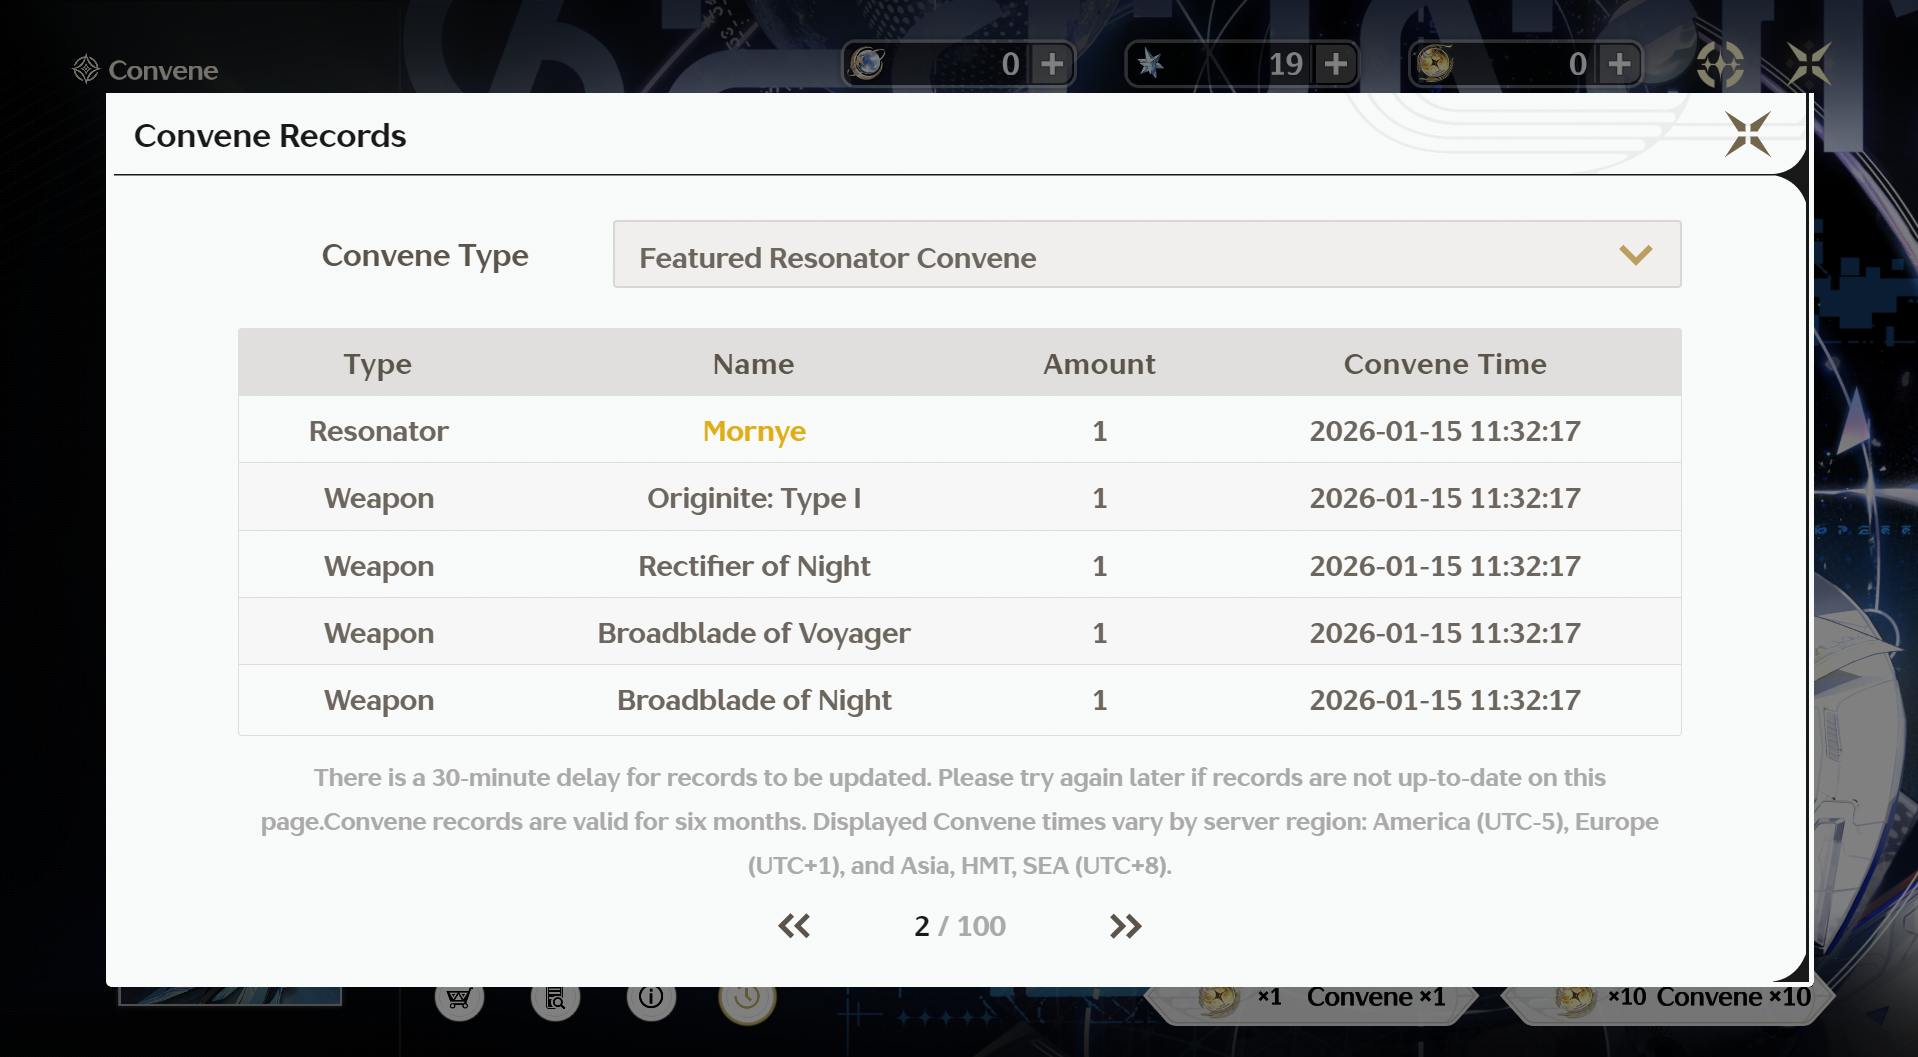The width and height of the screenshot is (1918, 1057).
Task: Click the convene history clock icon
Action: pyautogui.click(x=747, y=998)
